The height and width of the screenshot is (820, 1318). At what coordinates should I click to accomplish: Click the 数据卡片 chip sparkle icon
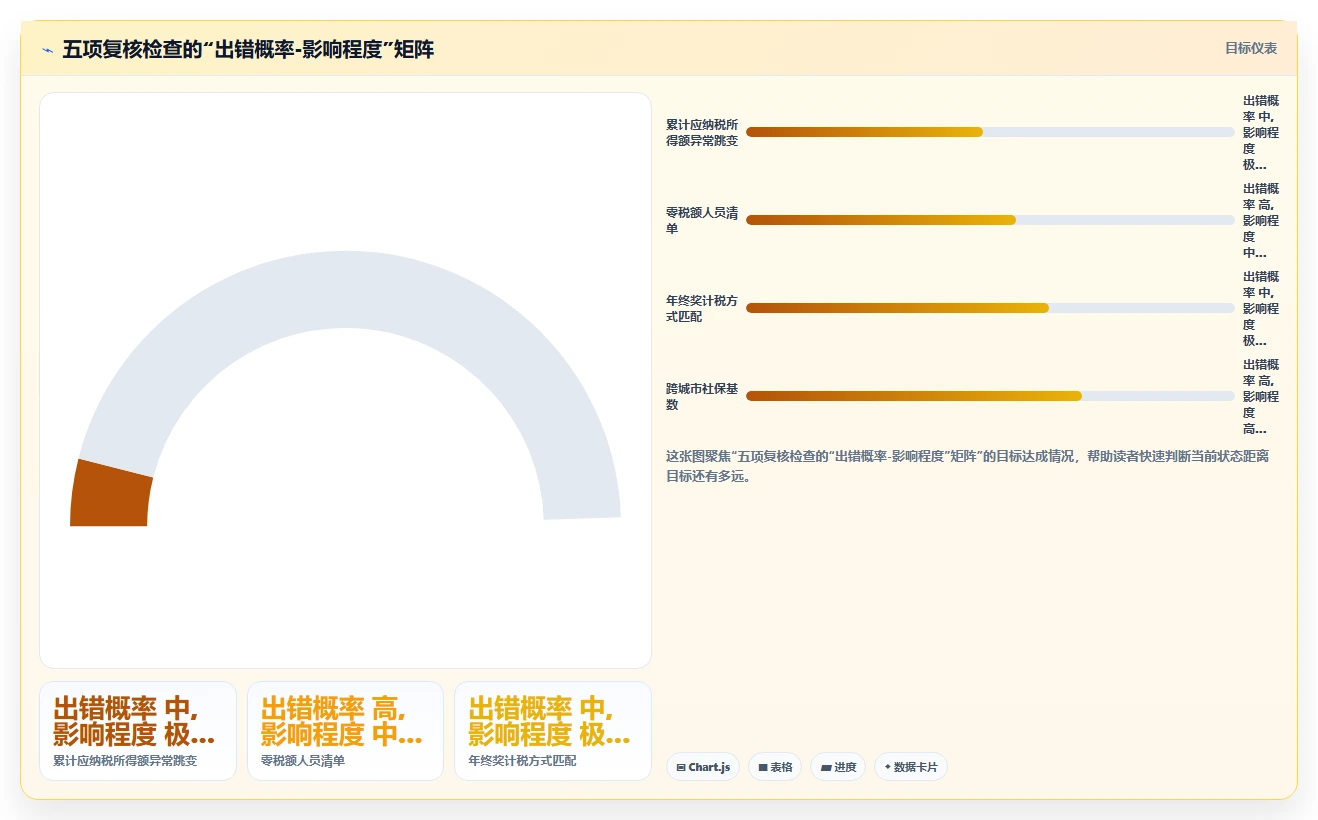[887, 767]
